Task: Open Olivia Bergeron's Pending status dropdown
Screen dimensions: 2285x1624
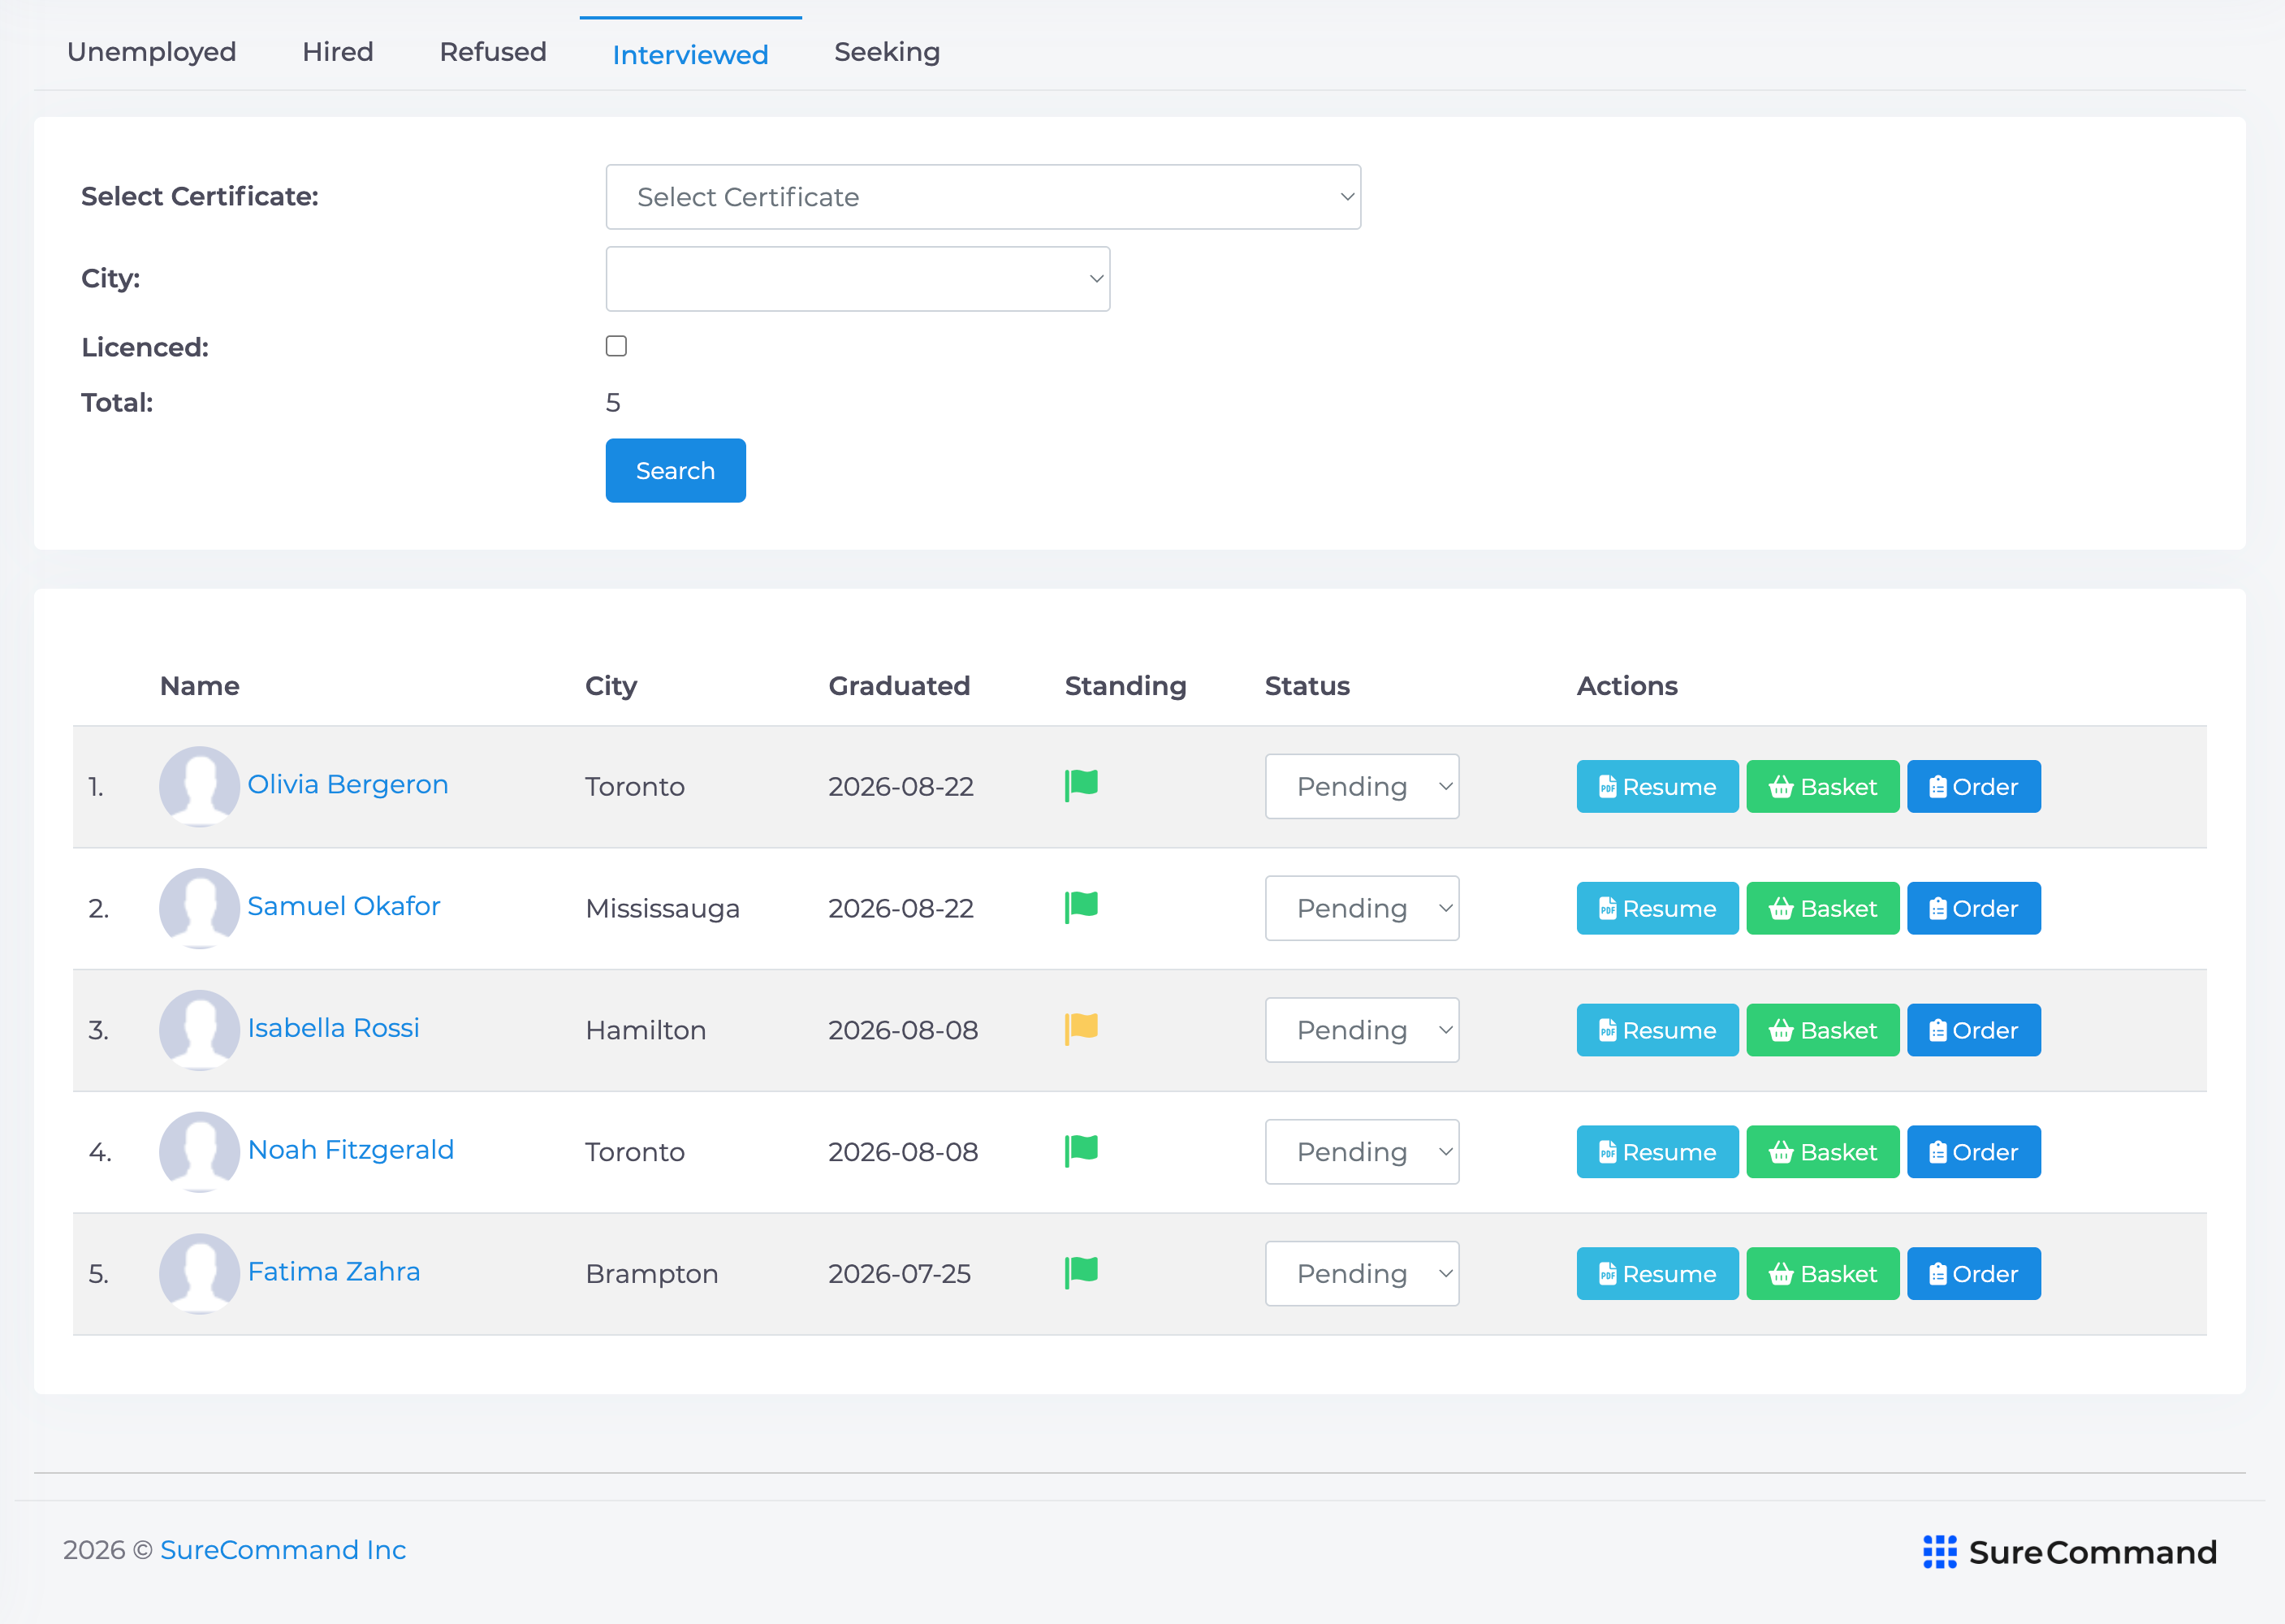Action: pyautogui.click(x=1362, y=786)
